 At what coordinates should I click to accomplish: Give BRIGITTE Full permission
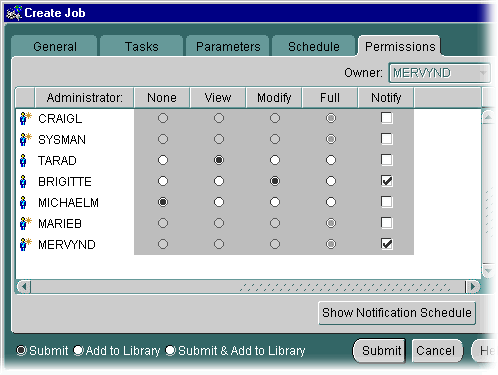331,181
